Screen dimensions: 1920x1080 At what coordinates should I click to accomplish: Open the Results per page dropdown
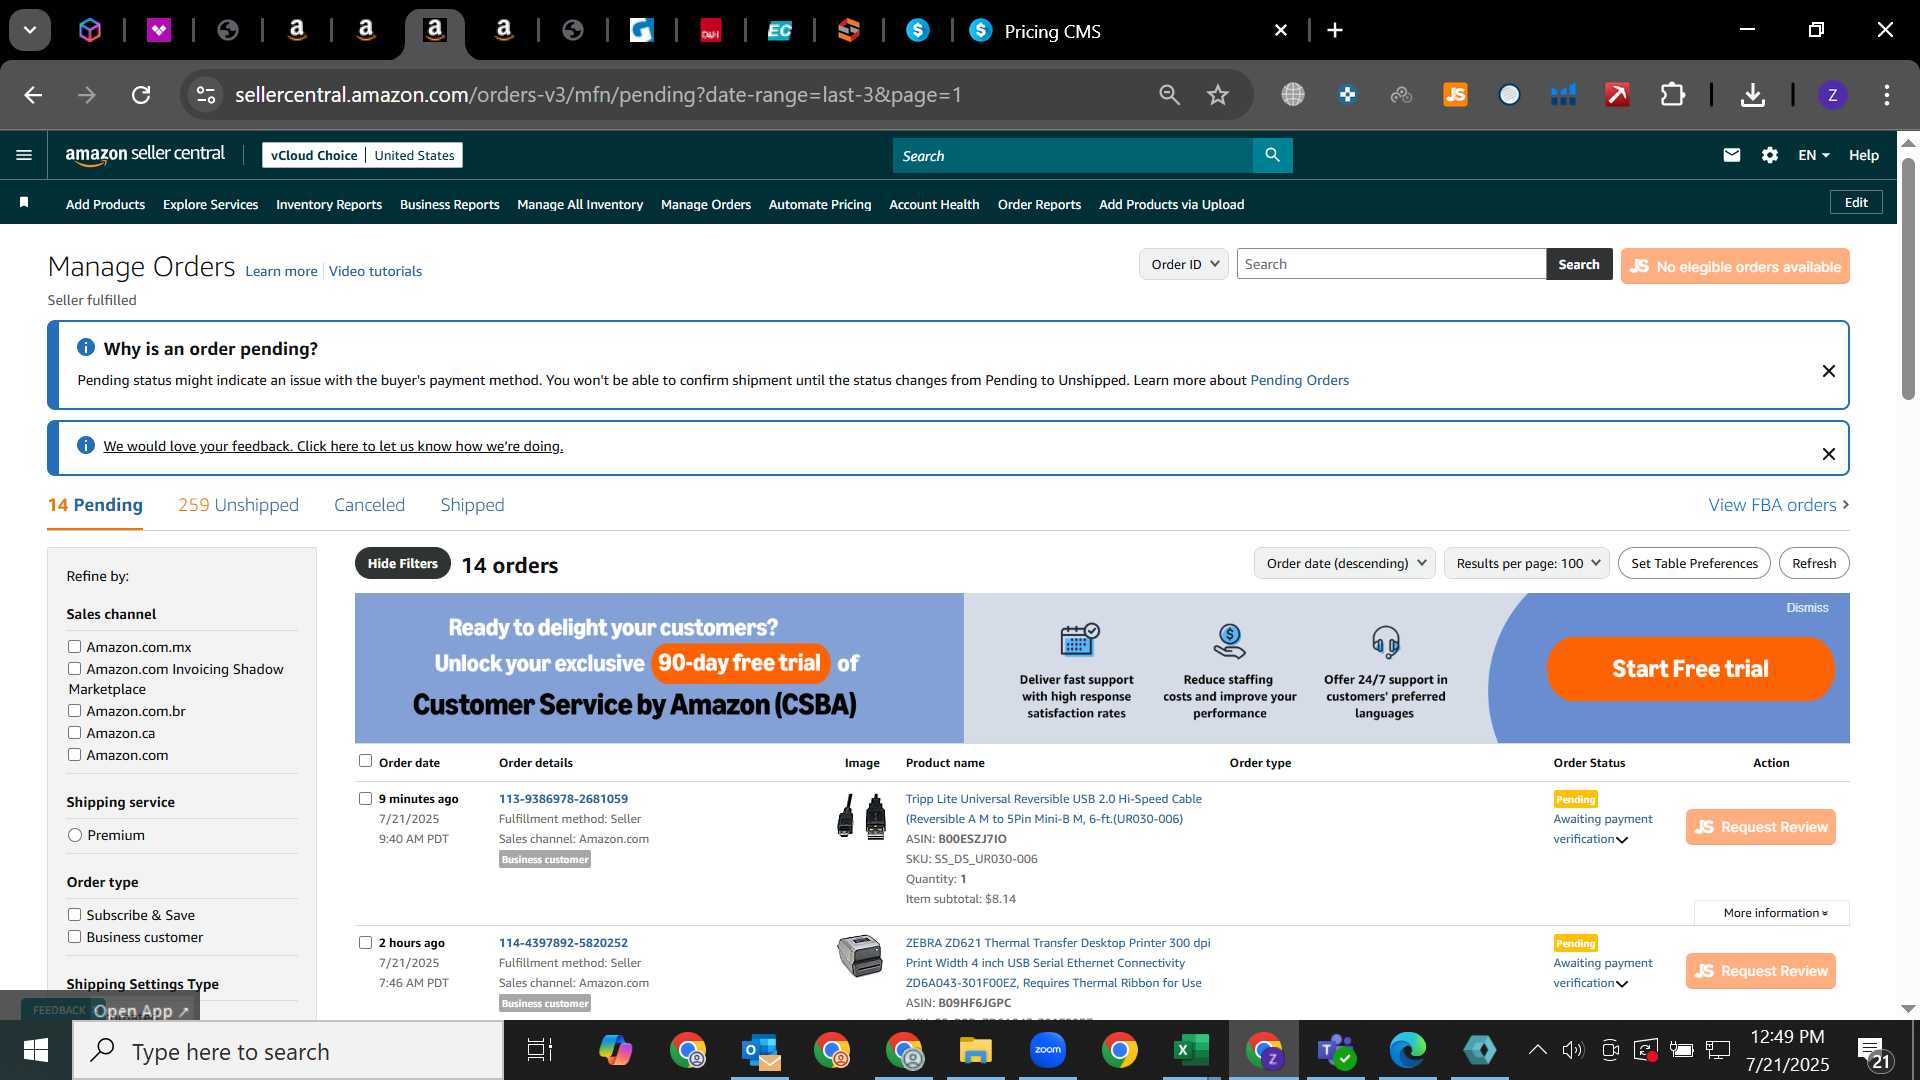1526,563
